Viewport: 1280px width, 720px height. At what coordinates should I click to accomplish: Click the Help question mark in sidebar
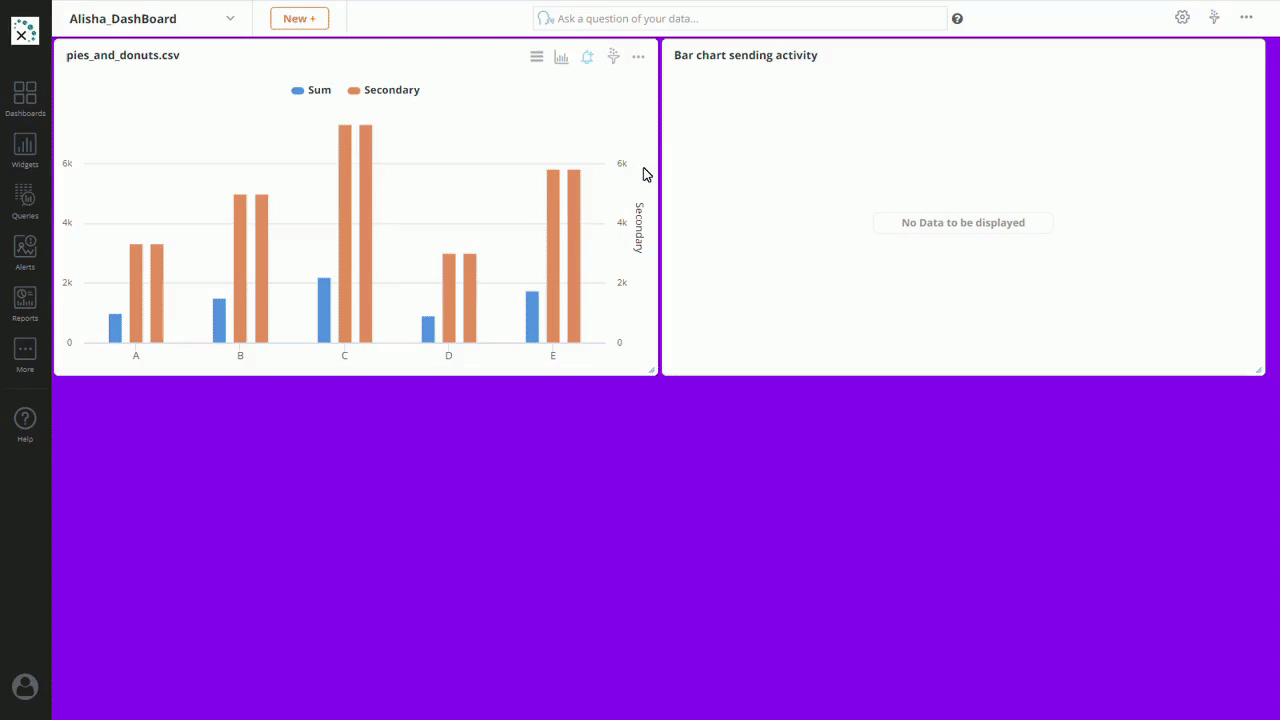tap(25, 423)
